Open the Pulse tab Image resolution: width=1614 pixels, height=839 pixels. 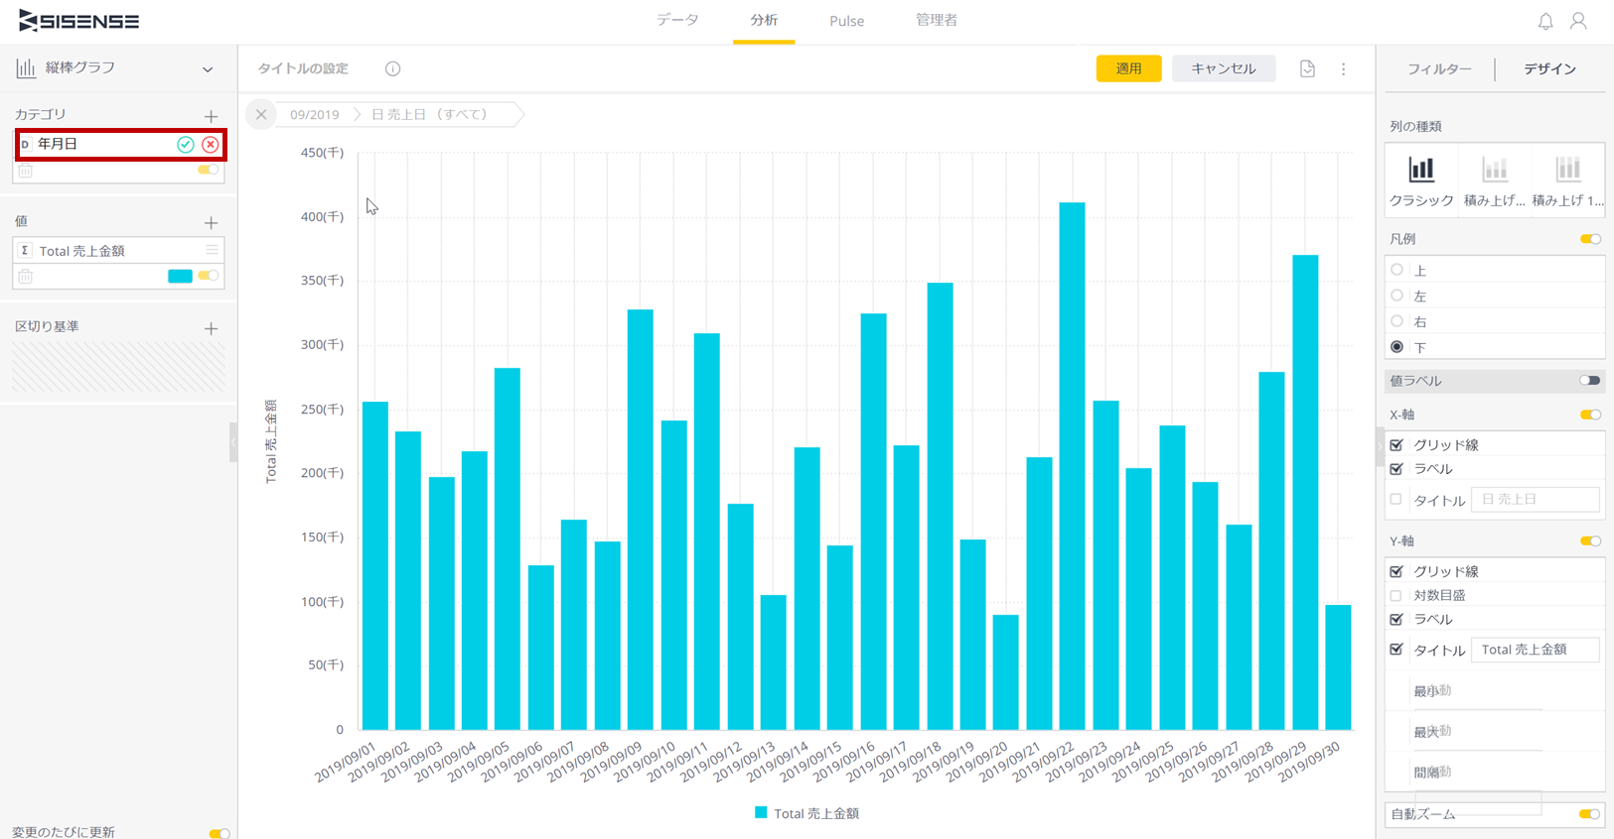pos(846,21)
